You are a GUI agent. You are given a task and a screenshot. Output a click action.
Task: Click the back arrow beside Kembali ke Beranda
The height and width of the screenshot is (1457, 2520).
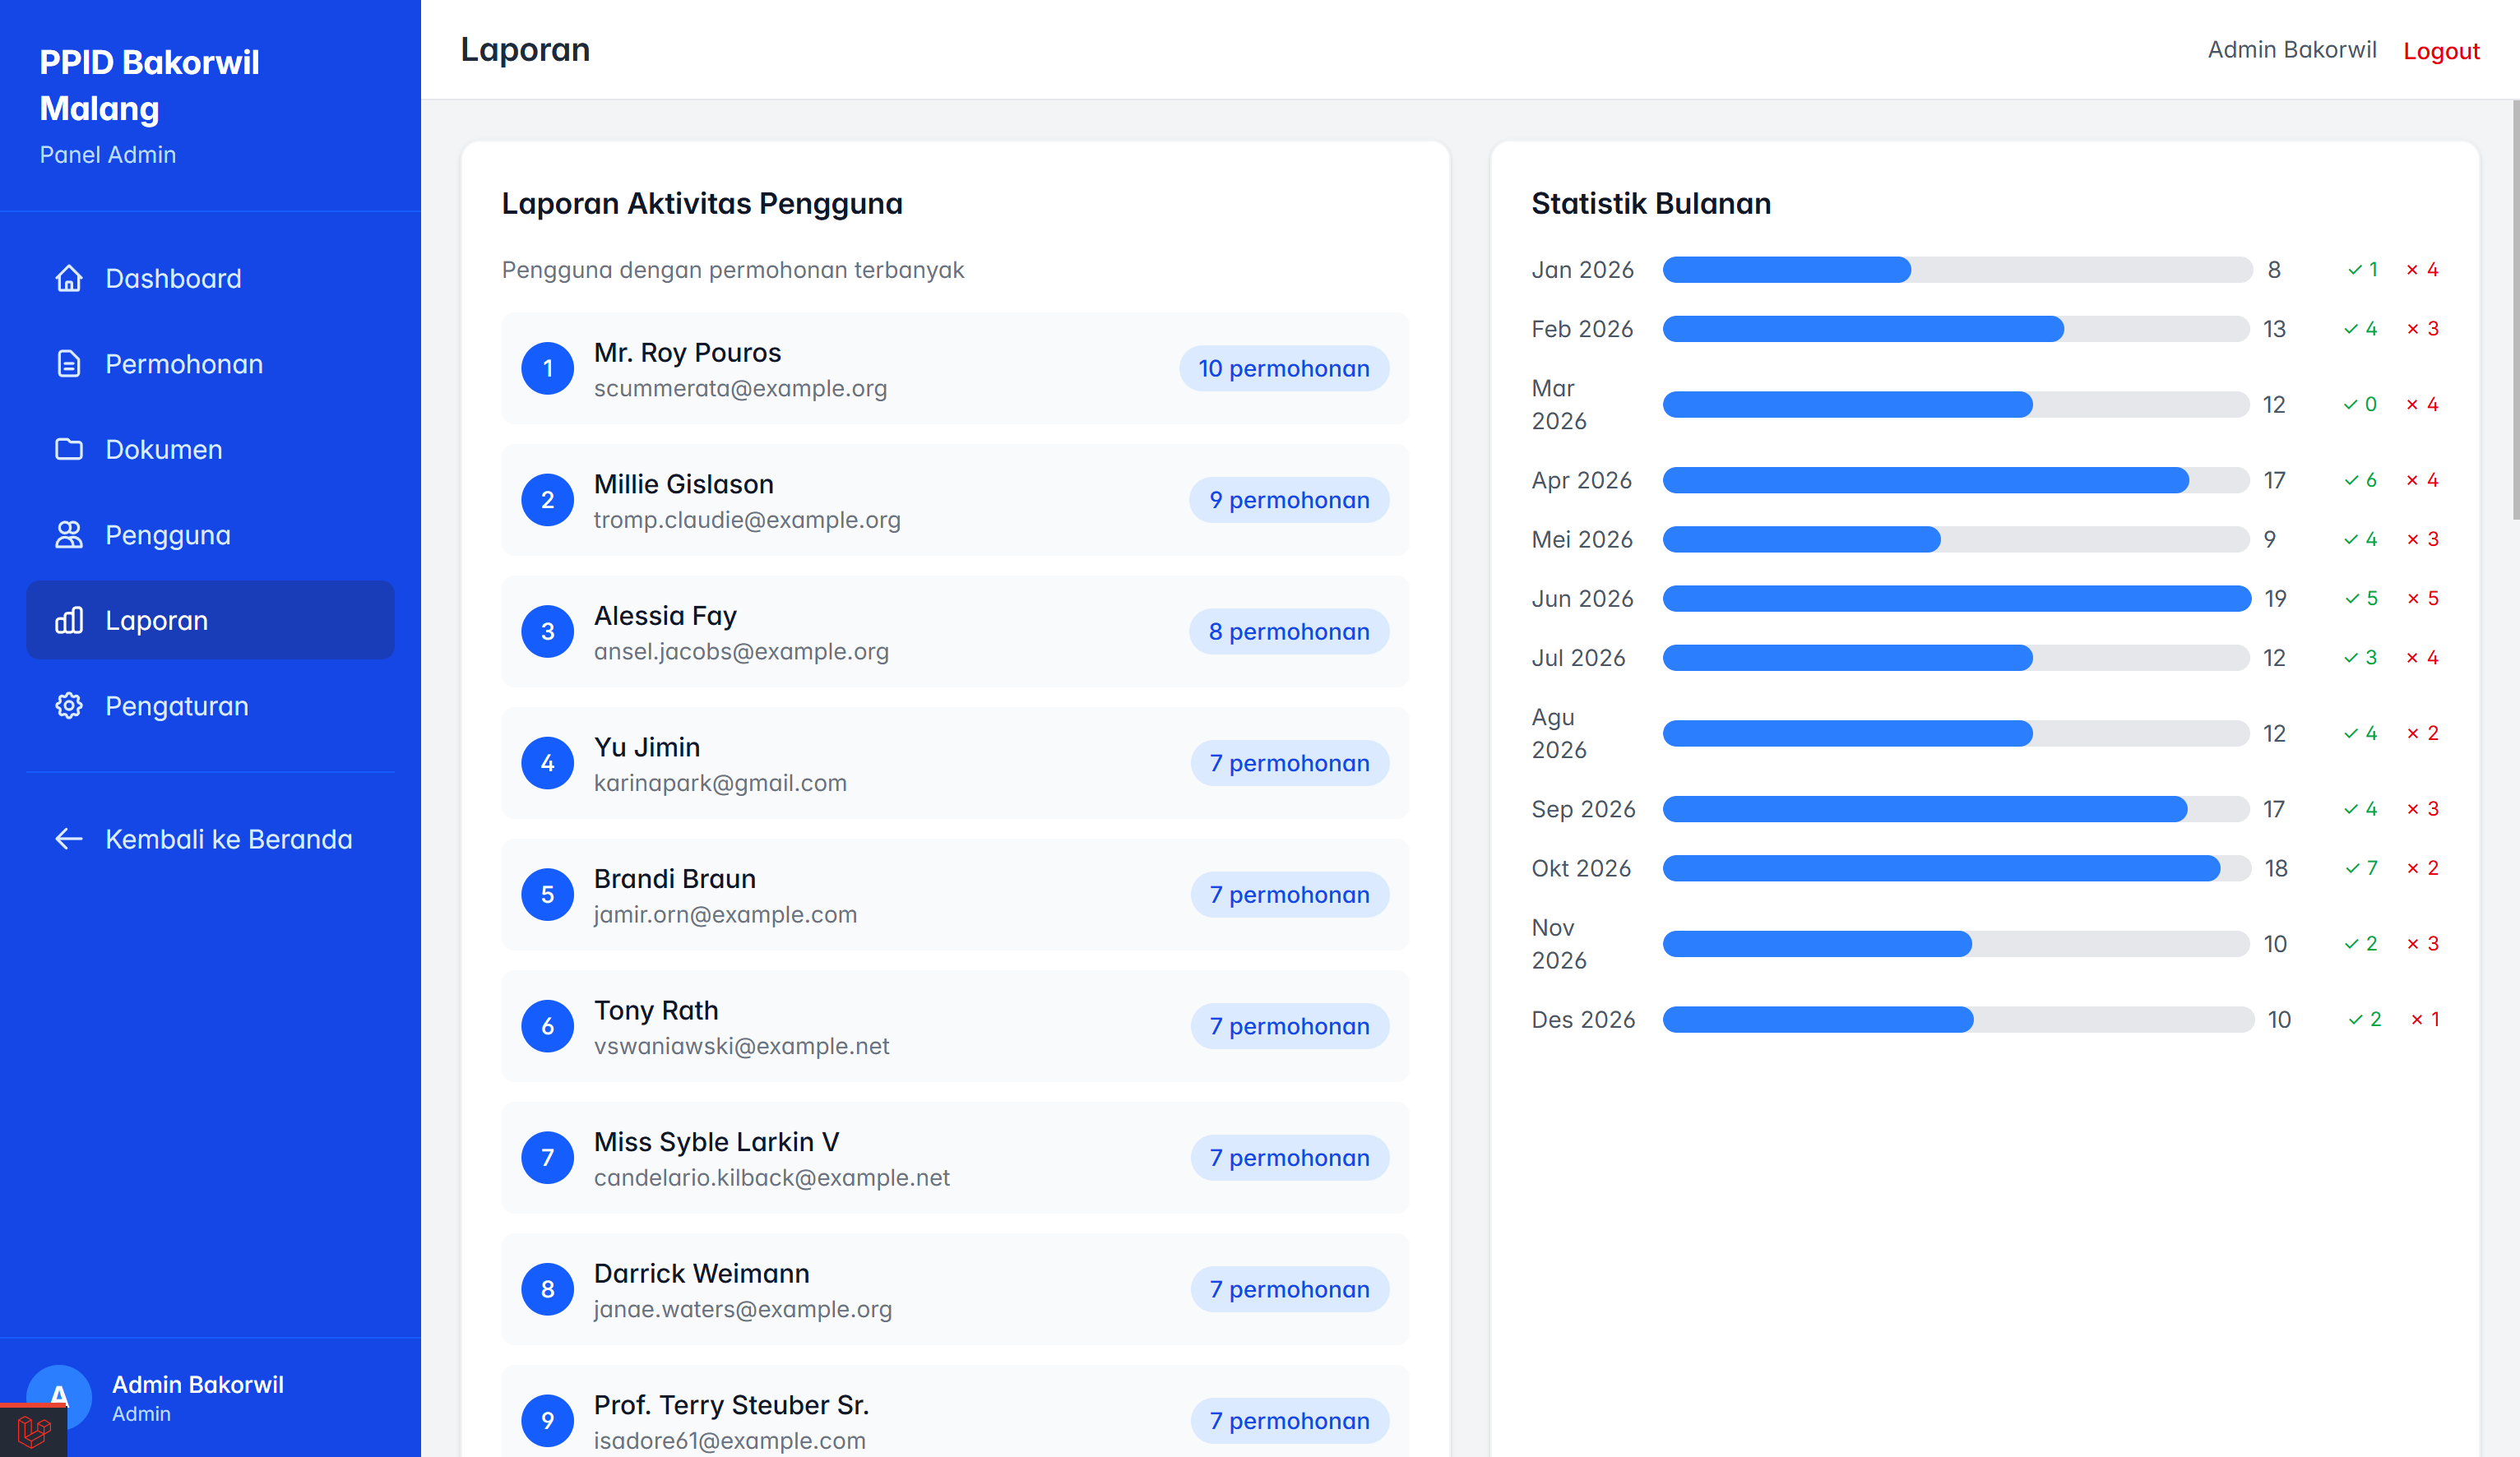69,839
